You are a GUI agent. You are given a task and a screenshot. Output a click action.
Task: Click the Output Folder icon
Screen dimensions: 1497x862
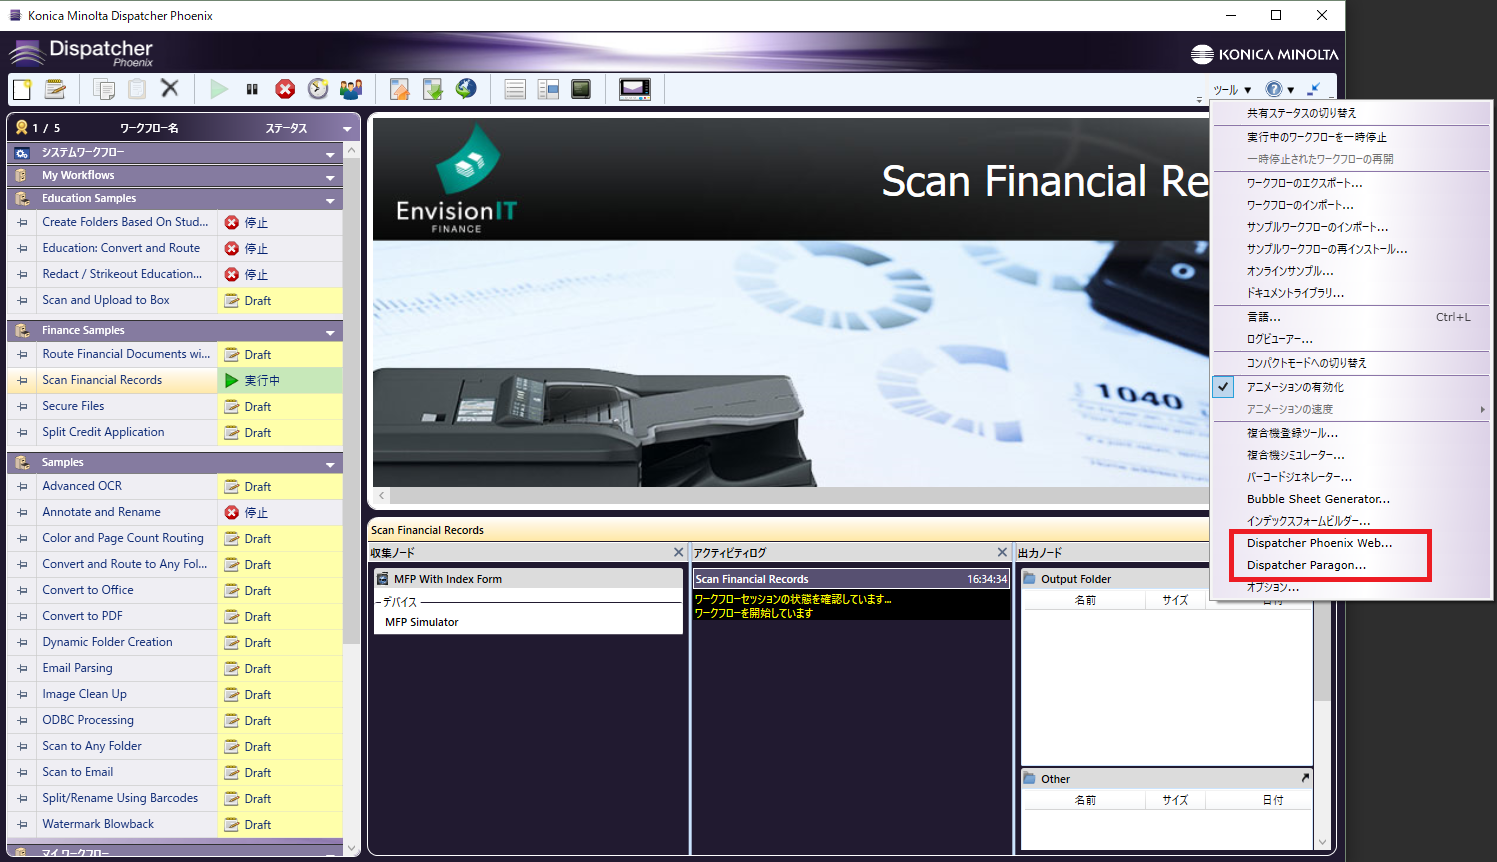click(x=1029, y=579)
